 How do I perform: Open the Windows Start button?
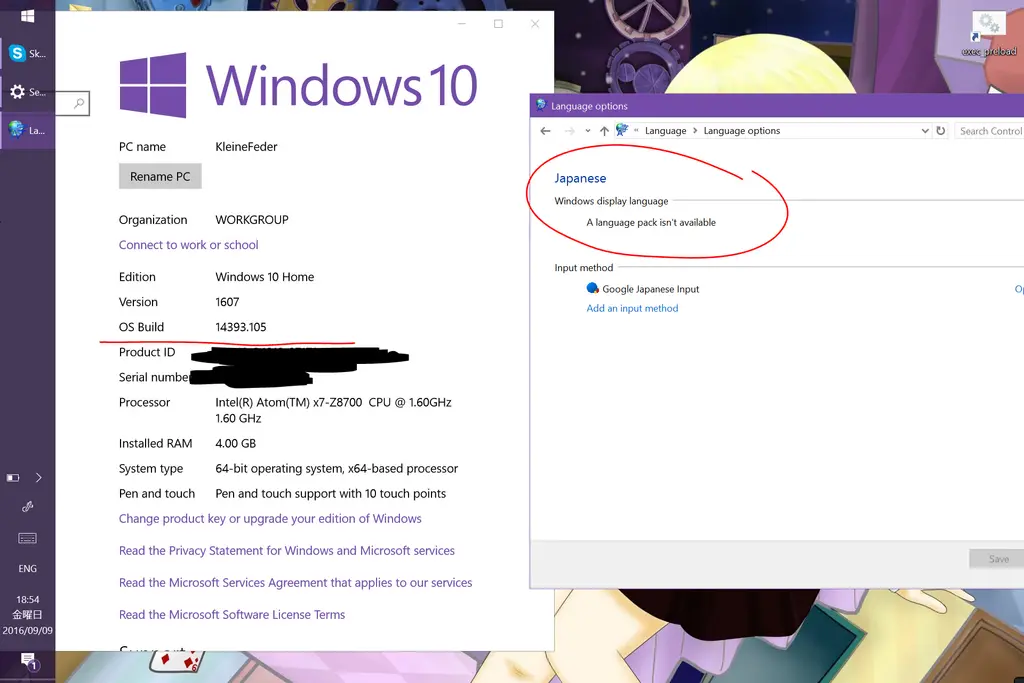tap(27, 15)
